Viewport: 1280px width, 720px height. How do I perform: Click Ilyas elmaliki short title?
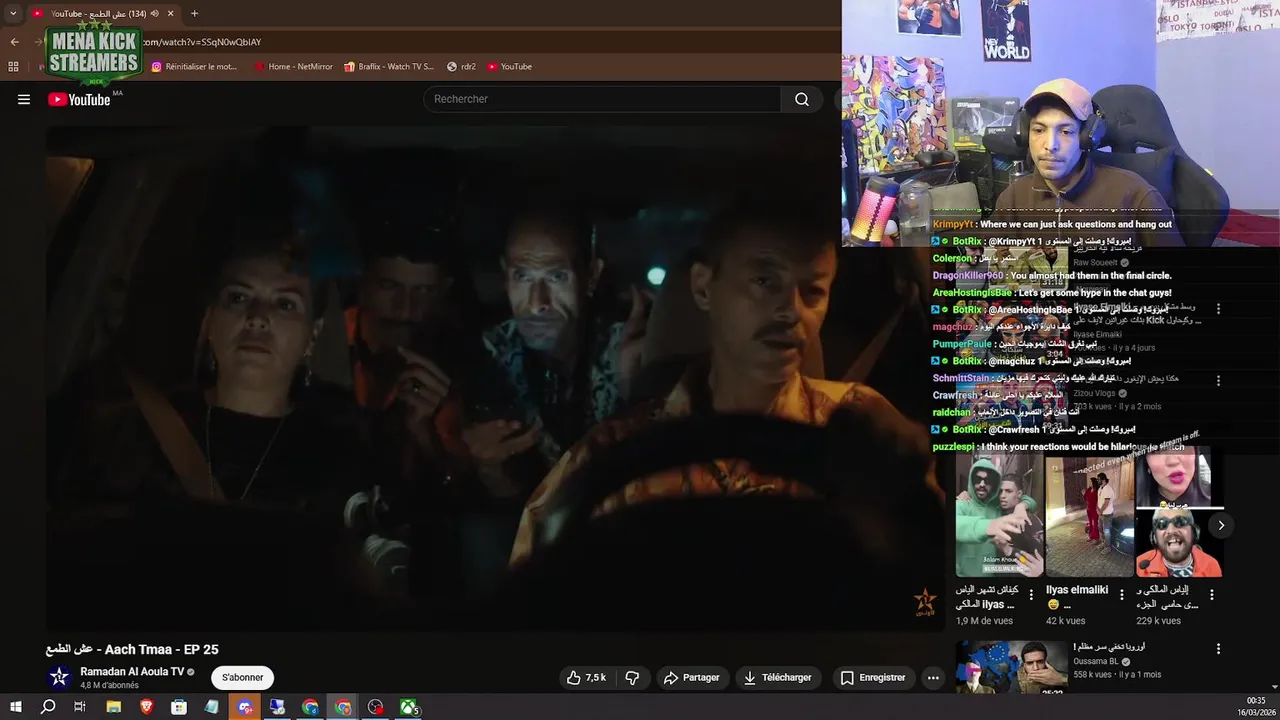1077,596
